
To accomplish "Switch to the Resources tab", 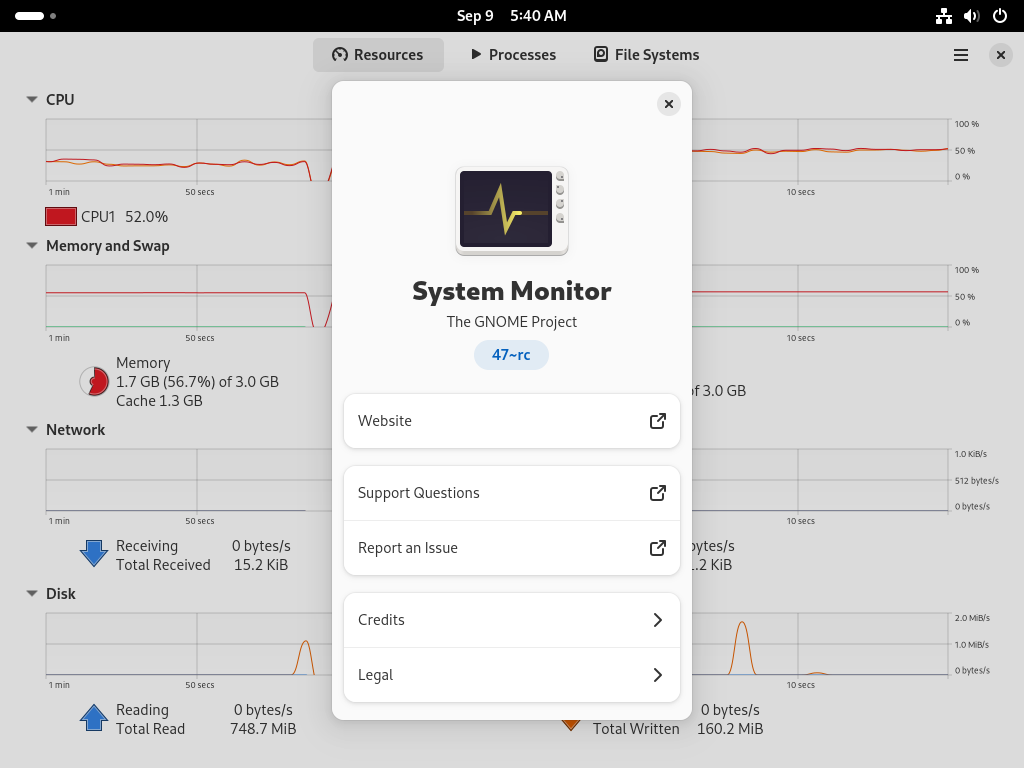I will click(x=378, y=55).
